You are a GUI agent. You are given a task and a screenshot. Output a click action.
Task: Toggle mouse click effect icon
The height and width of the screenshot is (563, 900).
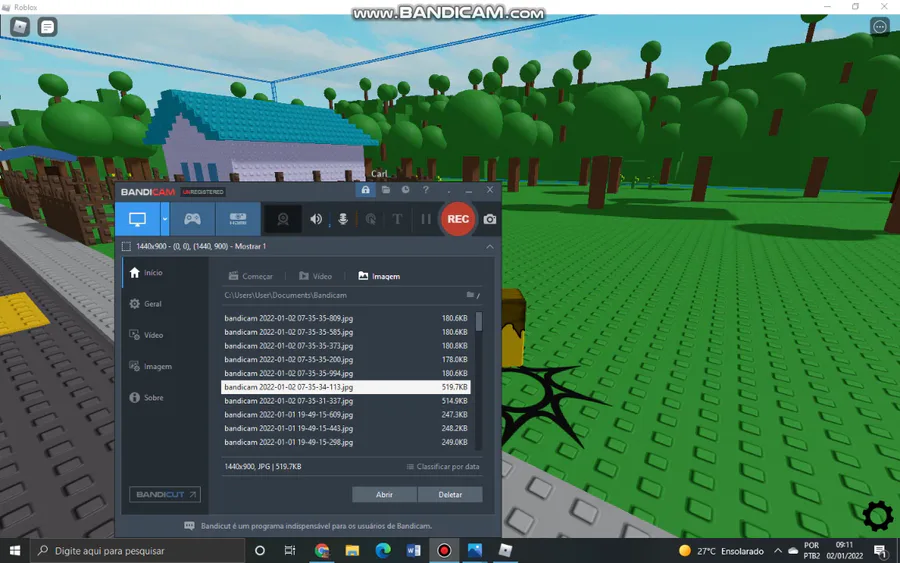coord(371,219)
